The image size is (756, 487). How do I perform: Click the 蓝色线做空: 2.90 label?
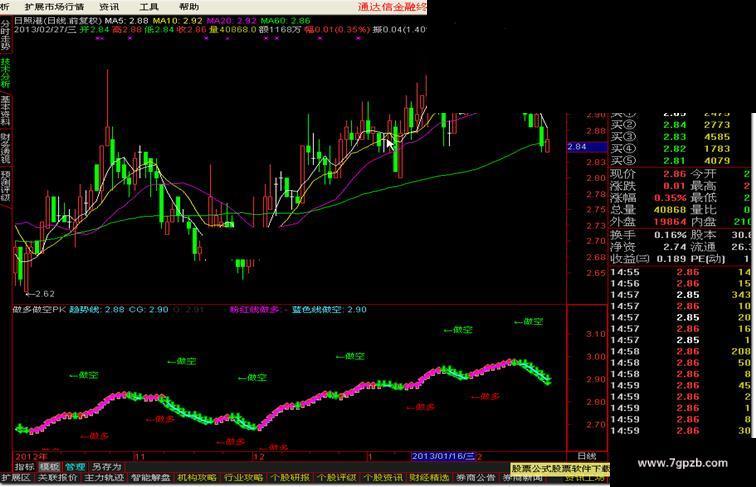329,310
